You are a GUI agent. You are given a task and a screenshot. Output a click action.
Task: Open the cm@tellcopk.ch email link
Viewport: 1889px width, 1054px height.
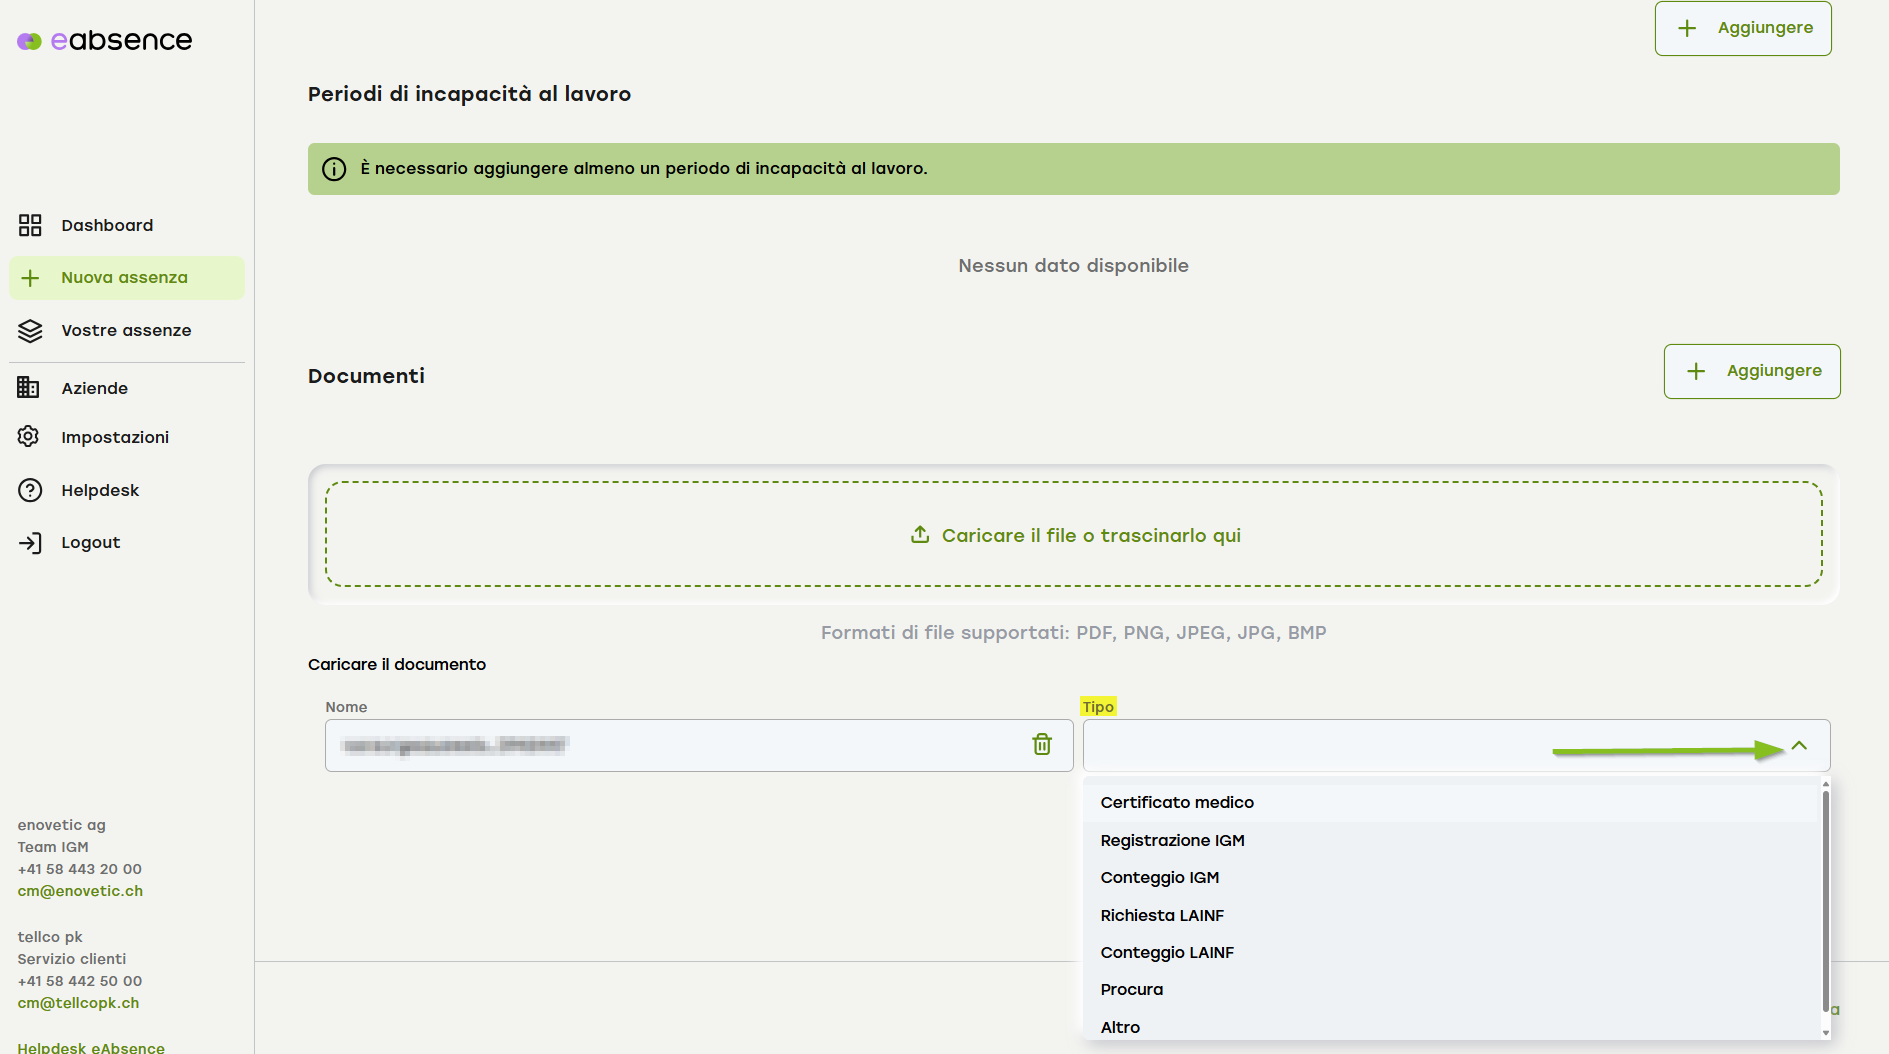click(78, 1003)
